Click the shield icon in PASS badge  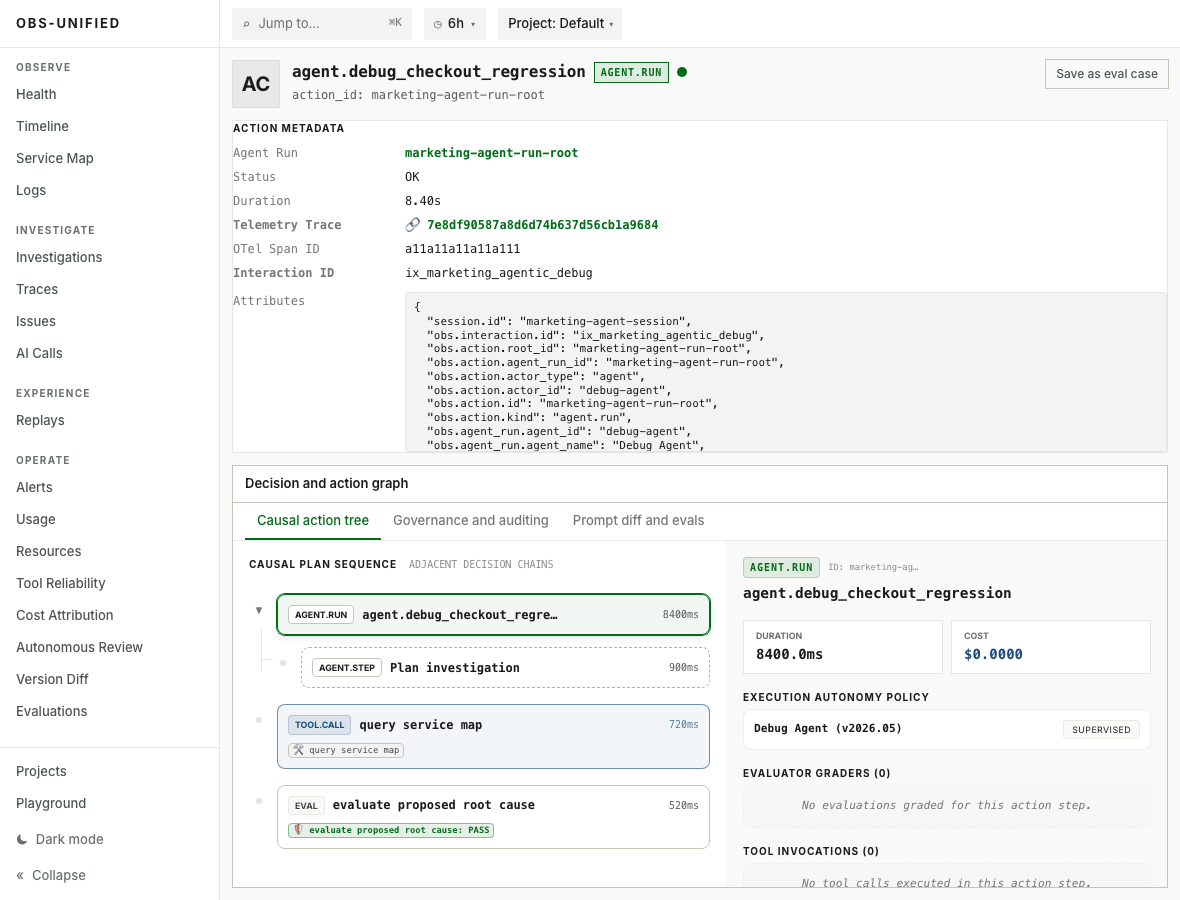(299, 829)
